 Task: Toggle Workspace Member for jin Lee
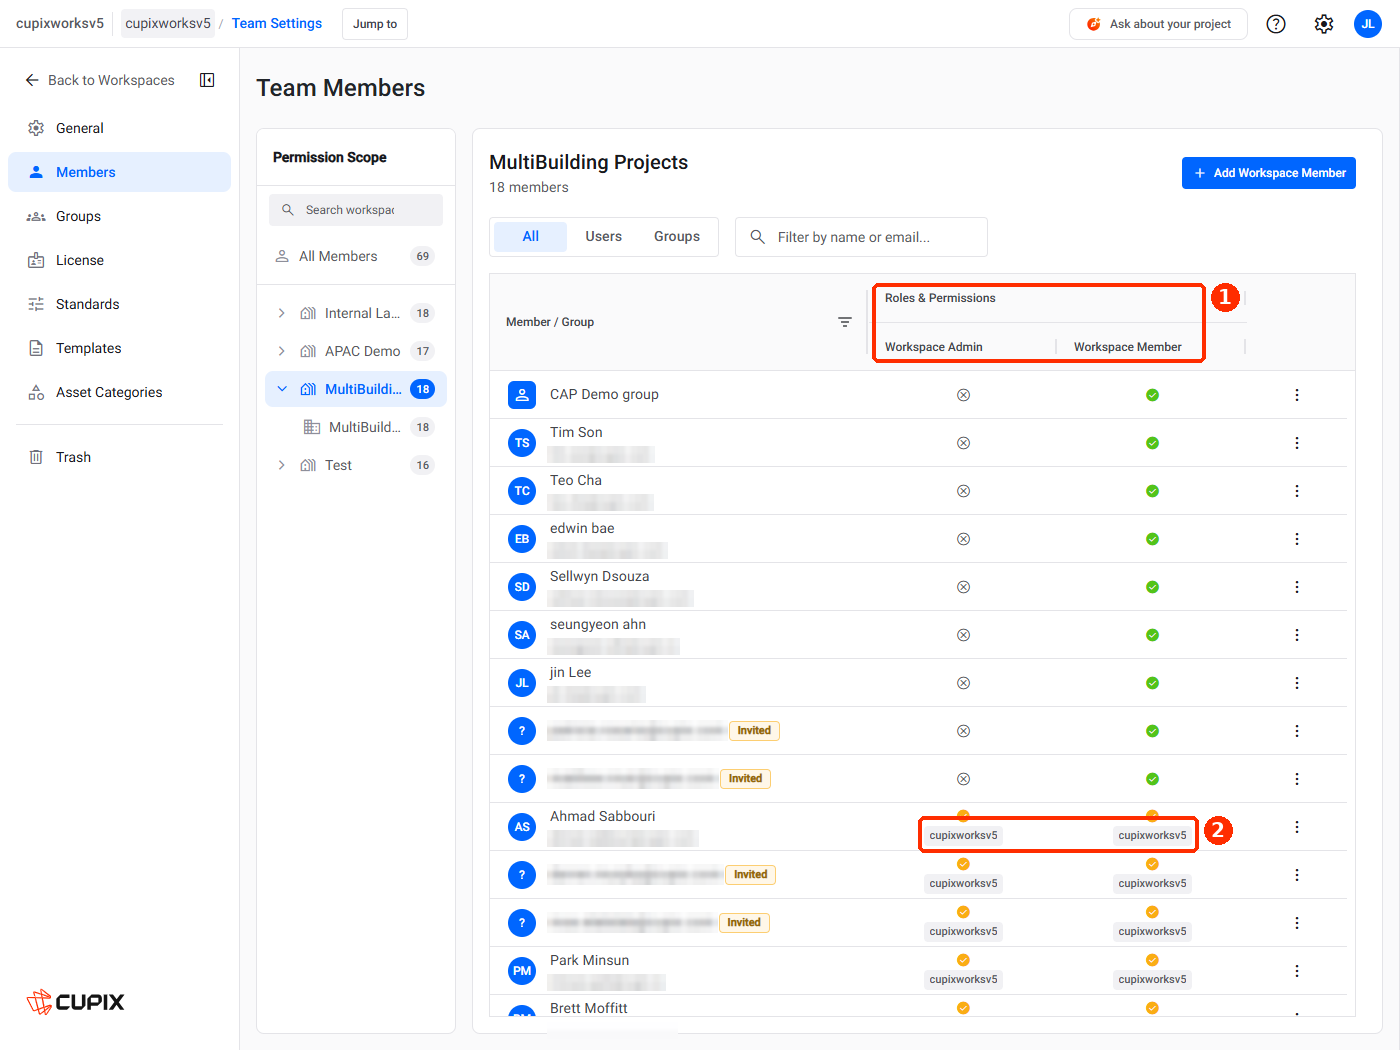click(1152, 683)
